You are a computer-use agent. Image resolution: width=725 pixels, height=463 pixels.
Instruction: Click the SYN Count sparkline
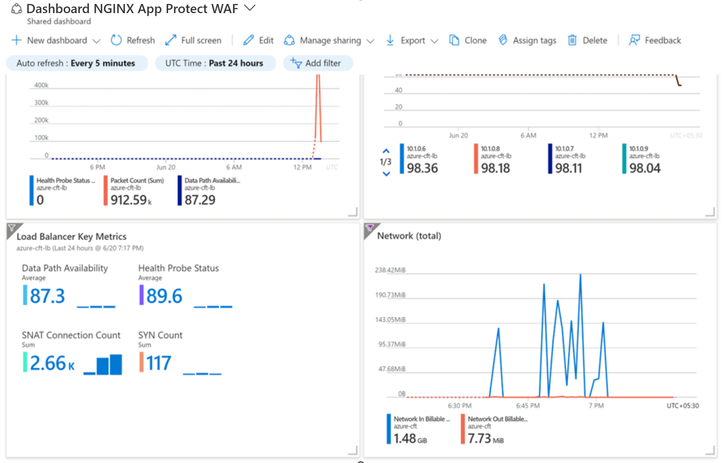(x=202, y=373)
